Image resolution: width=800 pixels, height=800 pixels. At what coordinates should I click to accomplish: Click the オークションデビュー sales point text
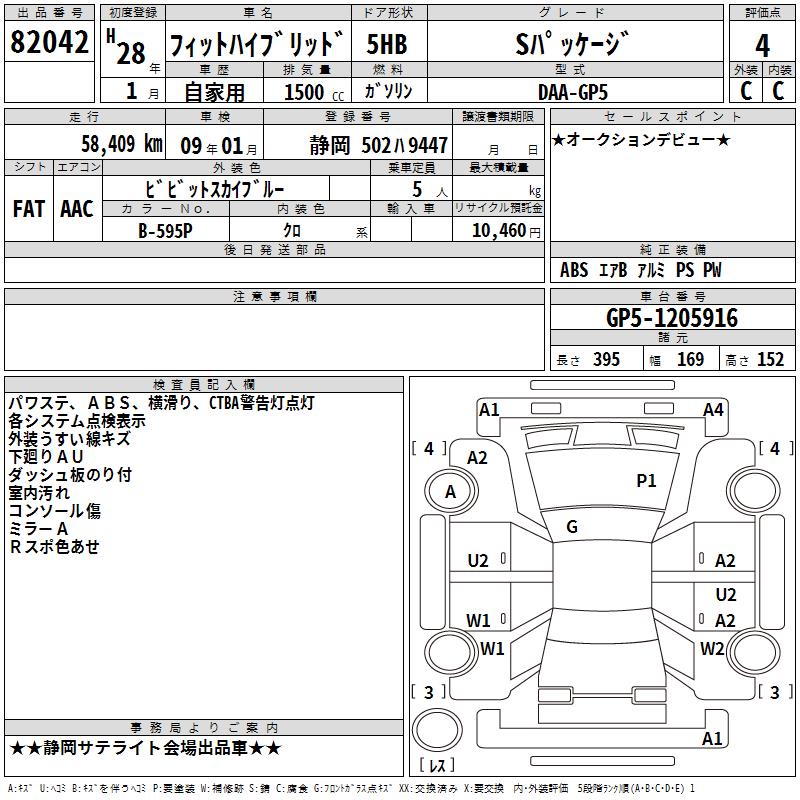tap(641, 139)
